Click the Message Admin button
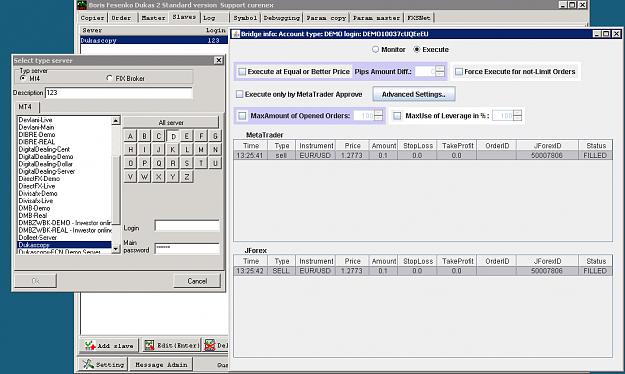This screenshot has width=625, height=374. click(161, 364)
